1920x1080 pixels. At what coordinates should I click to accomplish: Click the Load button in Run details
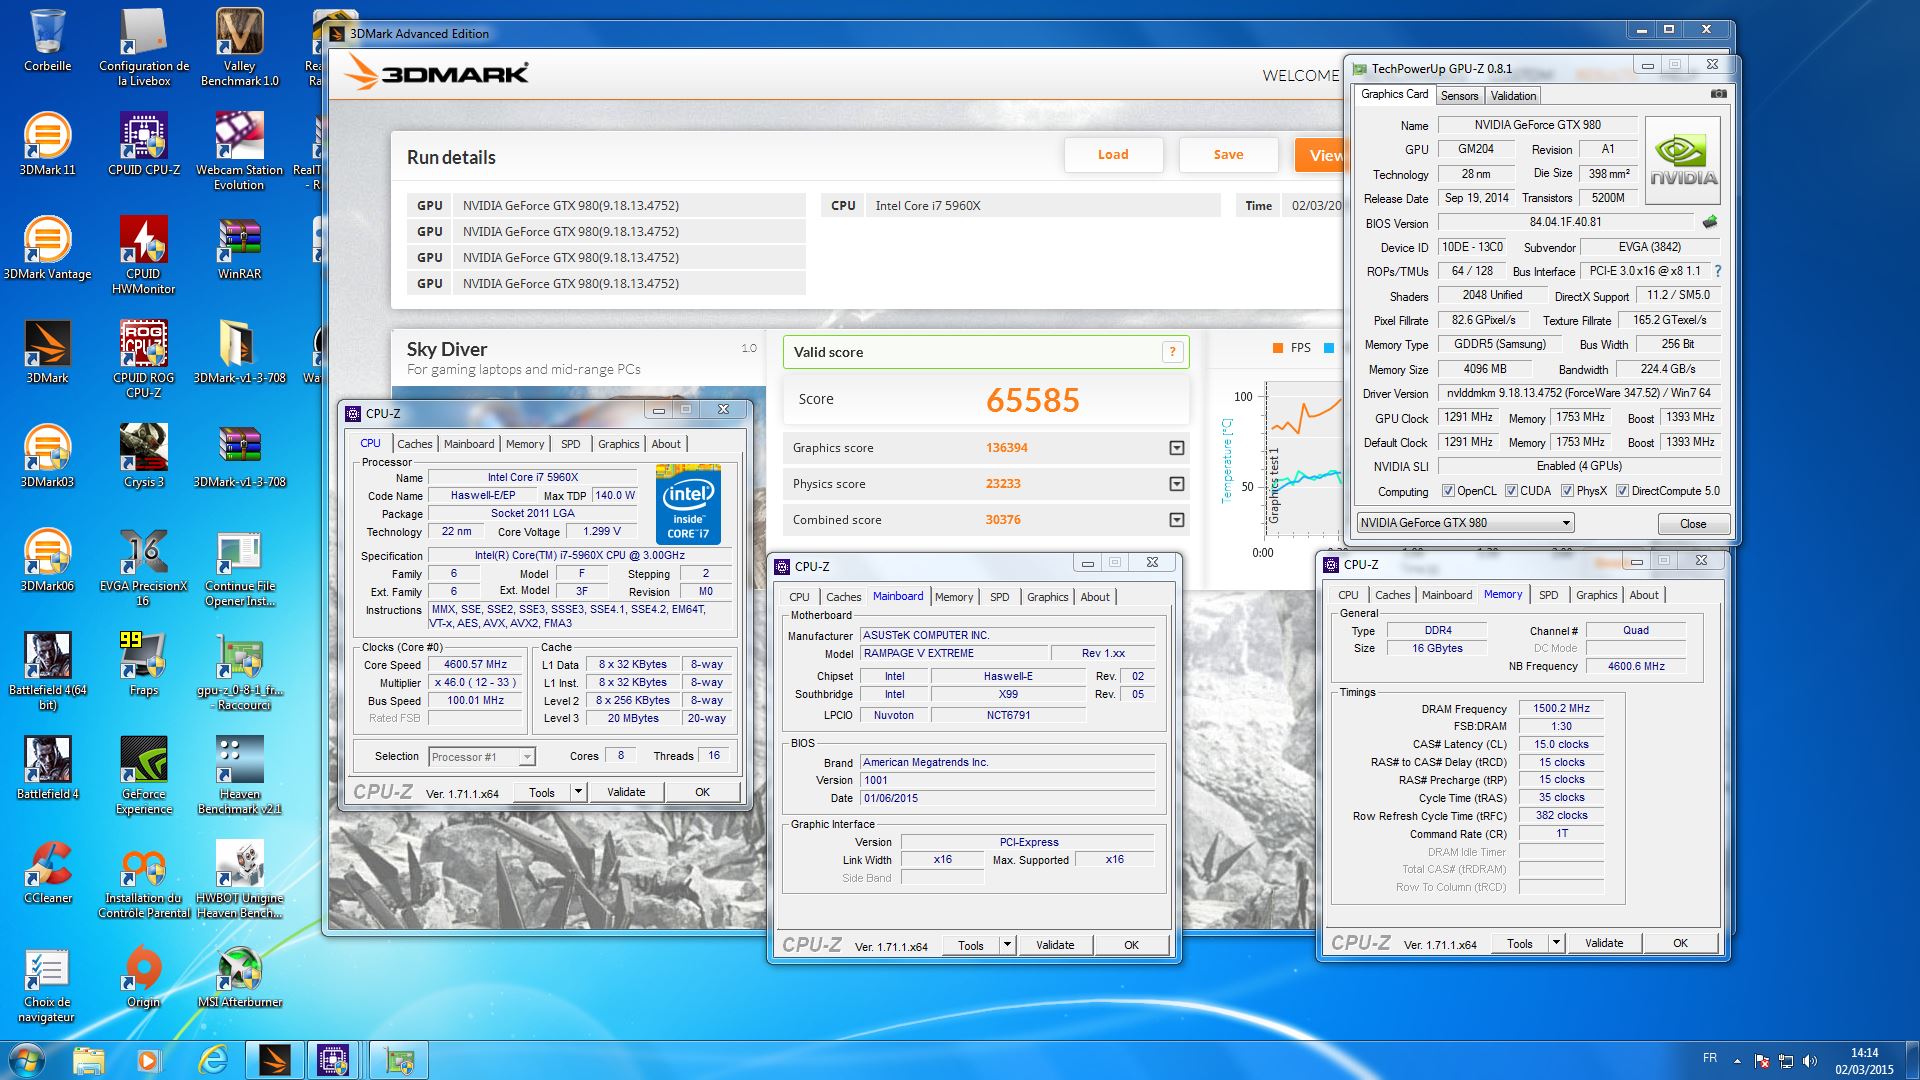[1113, 155]
